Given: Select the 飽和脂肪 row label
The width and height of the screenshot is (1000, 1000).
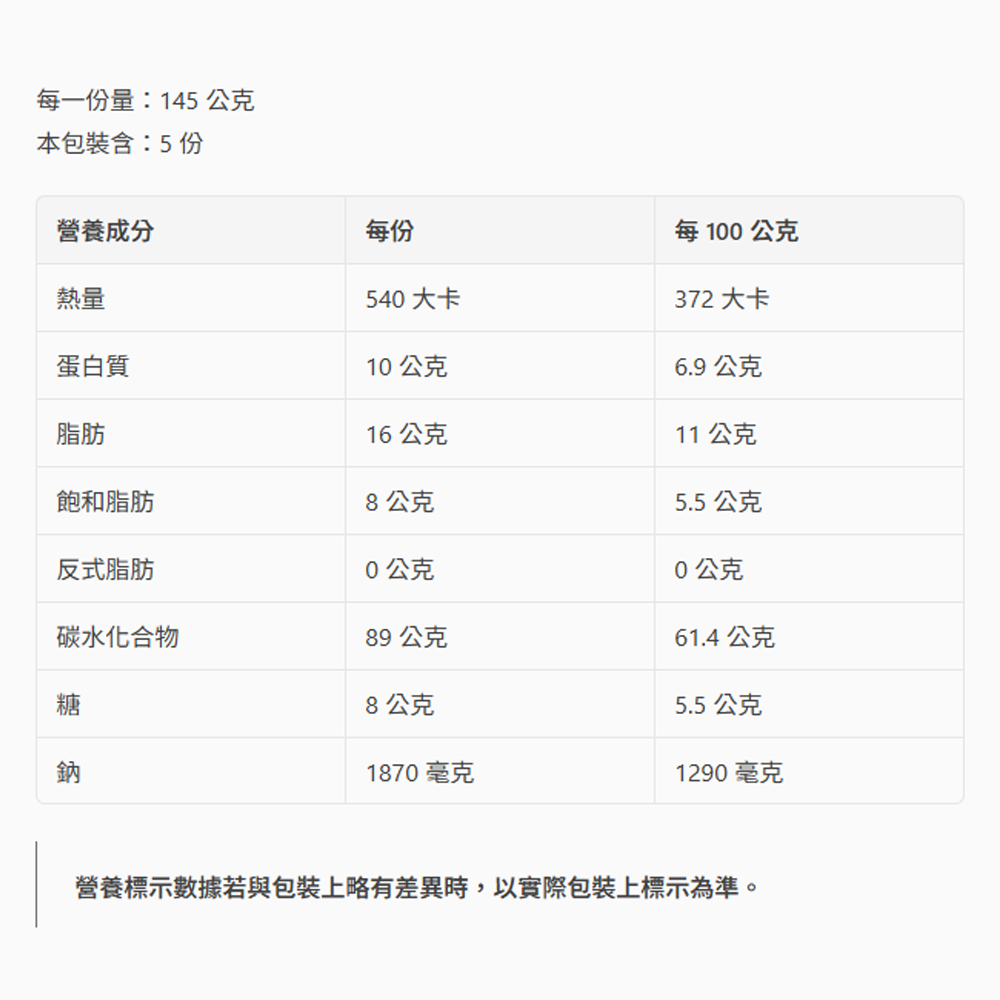Looking at the screenshot, I should [105, 501].
